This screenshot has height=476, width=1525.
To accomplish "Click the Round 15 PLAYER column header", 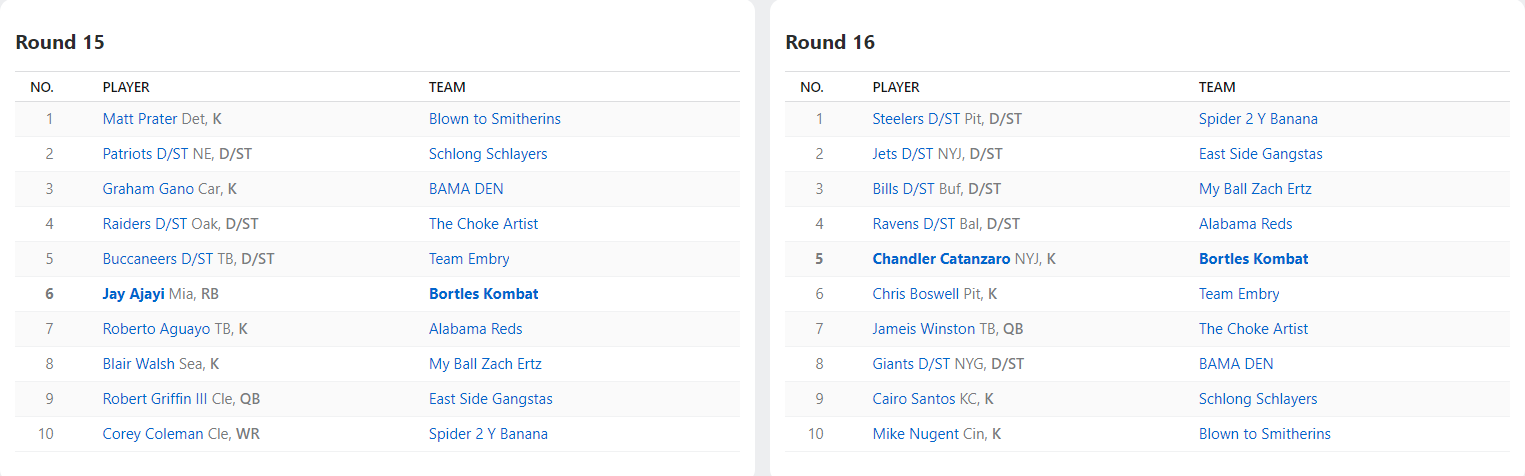I will point(126,87).
